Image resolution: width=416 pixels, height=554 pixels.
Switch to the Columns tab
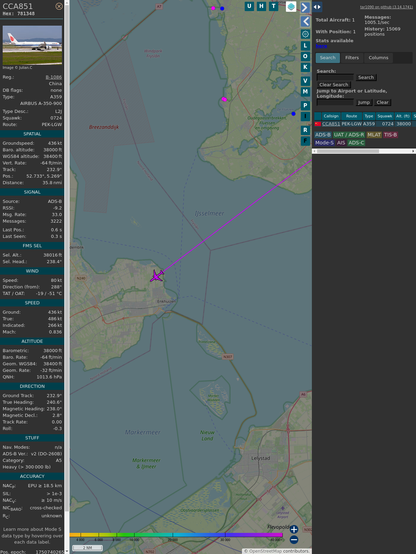click(378, 58)
